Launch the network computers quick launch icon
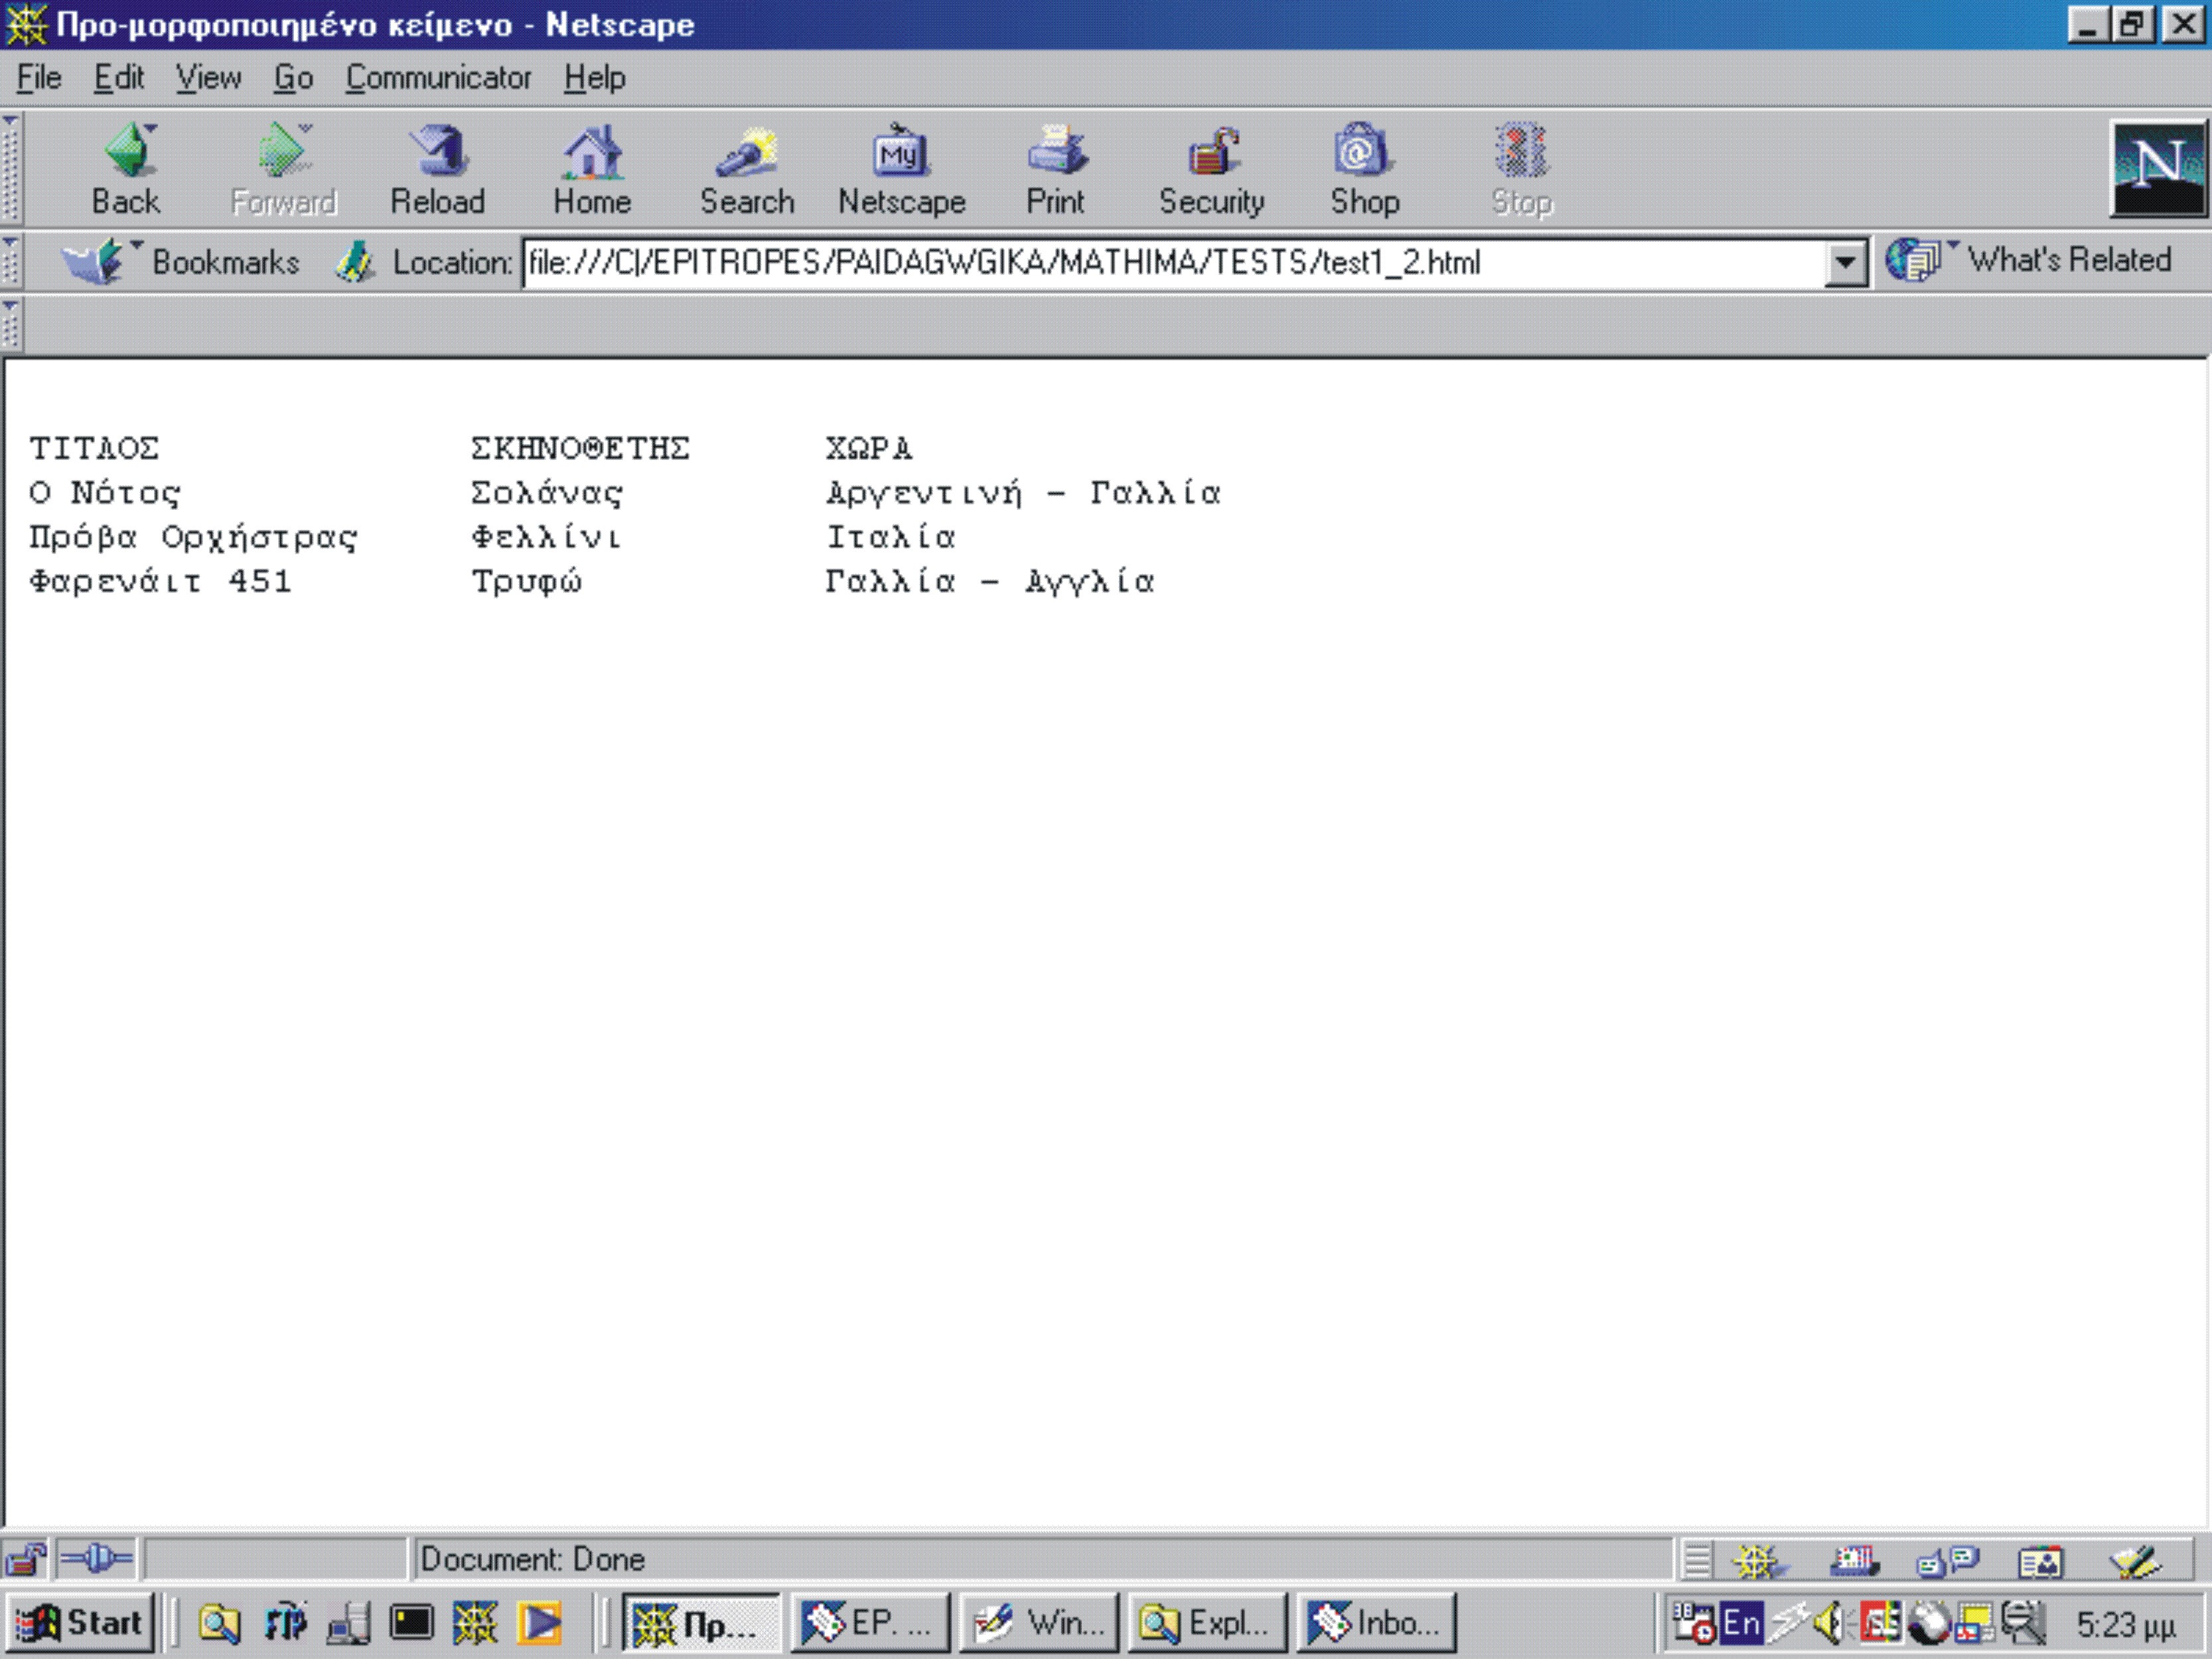 [349, 1623]
